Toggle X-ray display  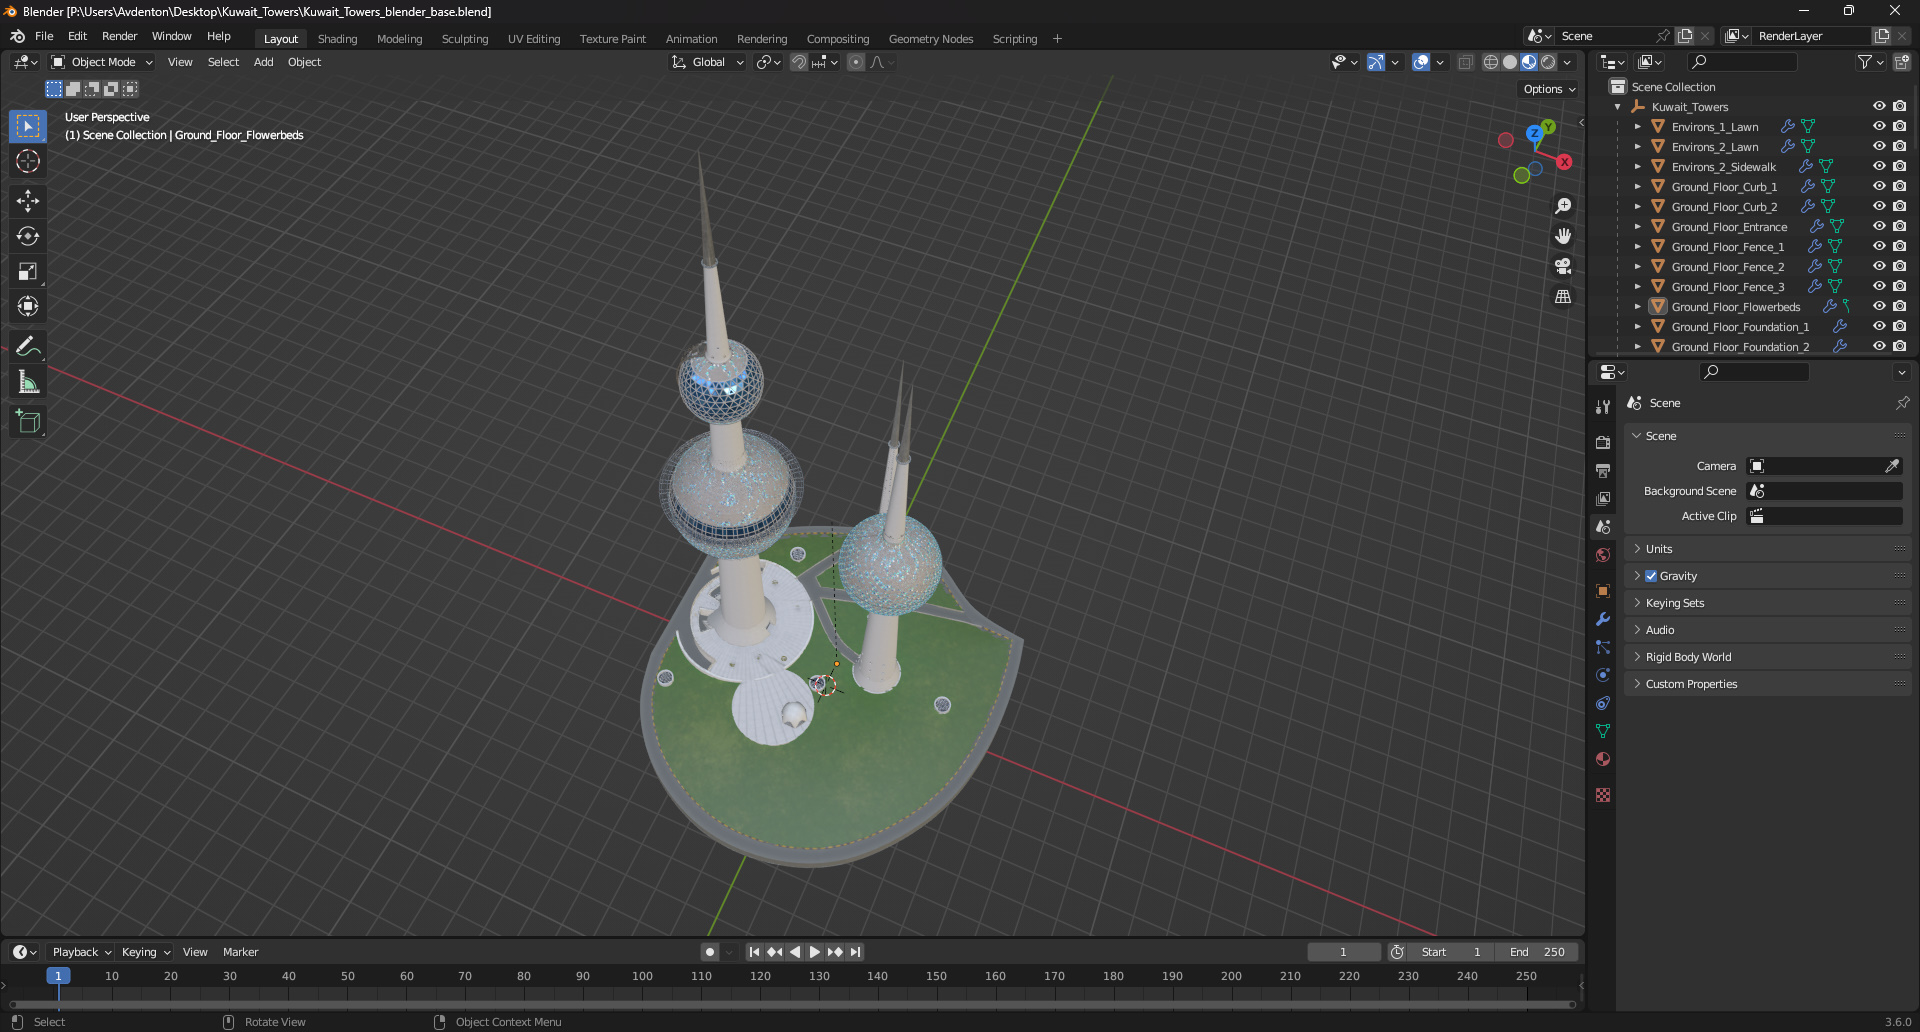1465,62
